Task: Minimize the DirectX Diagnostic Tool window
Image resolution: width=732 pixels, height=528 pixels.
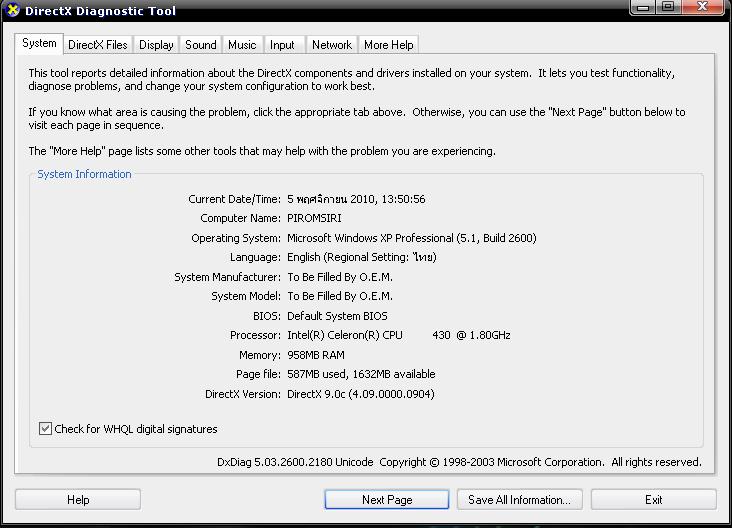Action: click(643, 7)
